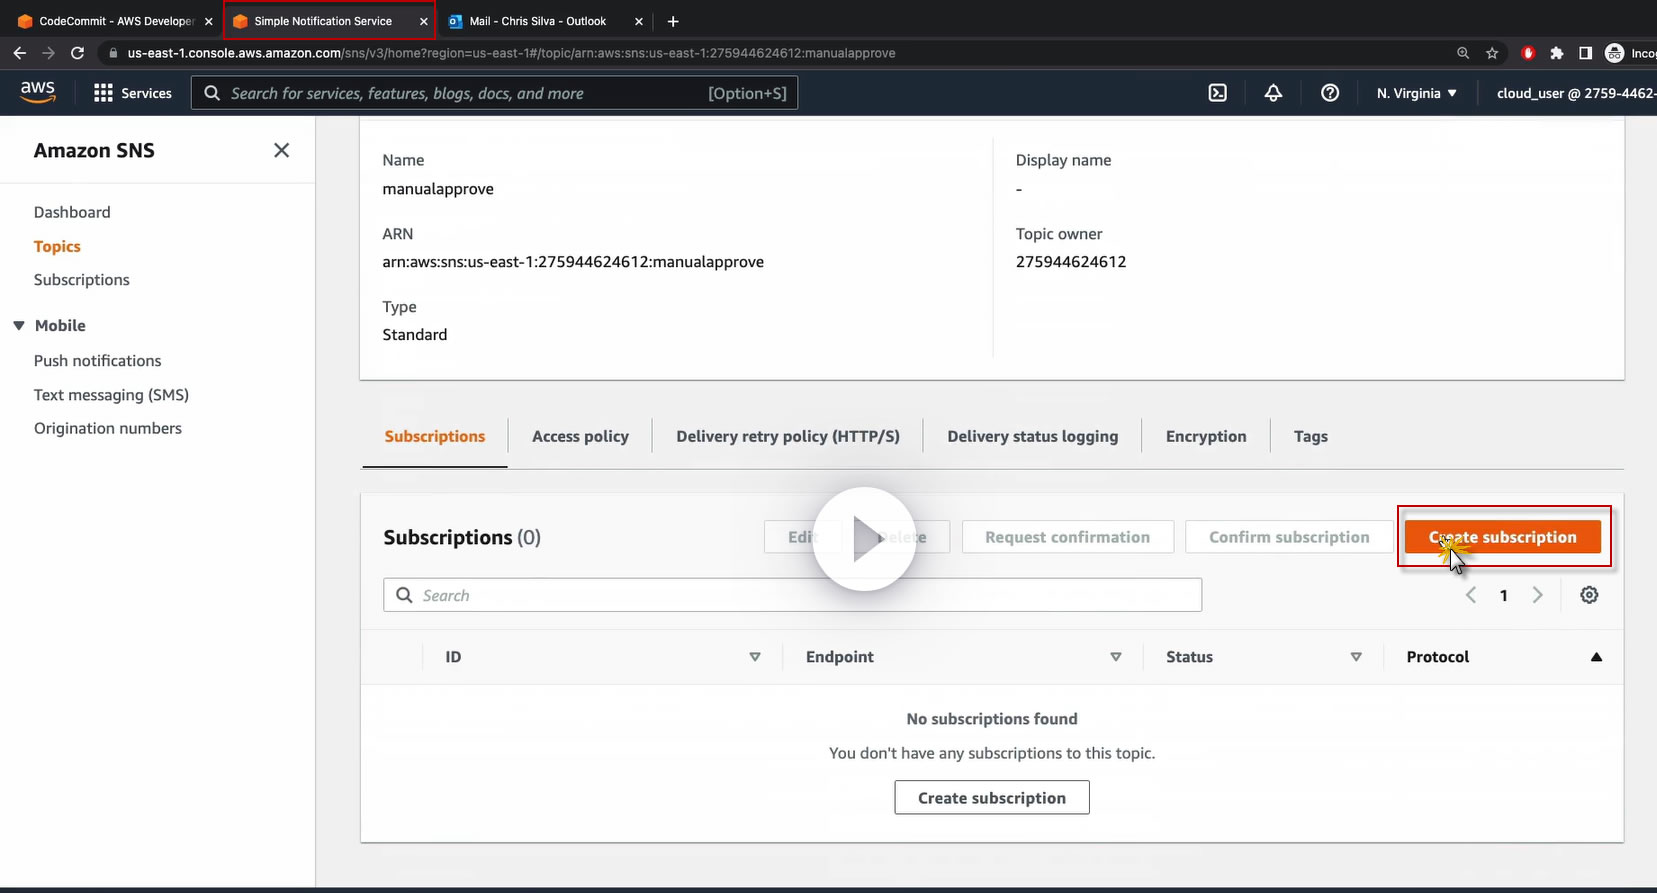The image size is (1657, 893).
Task: Click the No subscriptions found message
Action: point(992,719)
